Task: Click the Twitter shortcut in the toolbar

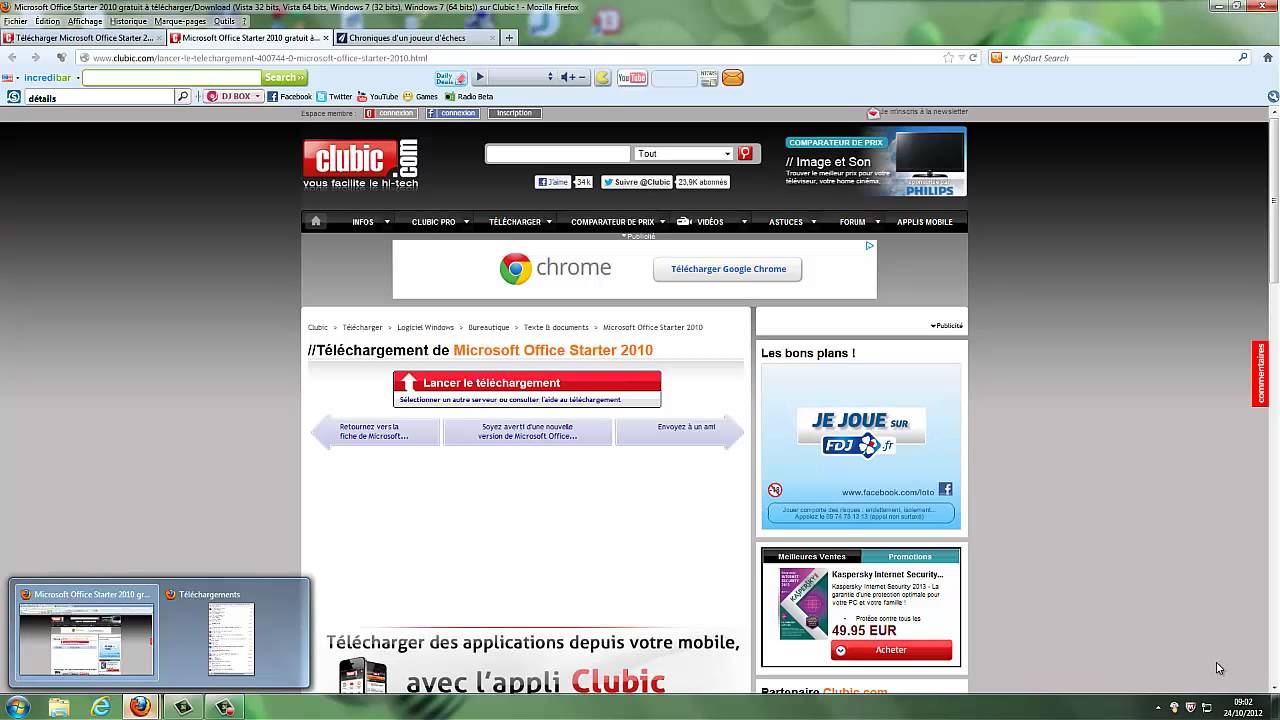Action: coord(335,97)
